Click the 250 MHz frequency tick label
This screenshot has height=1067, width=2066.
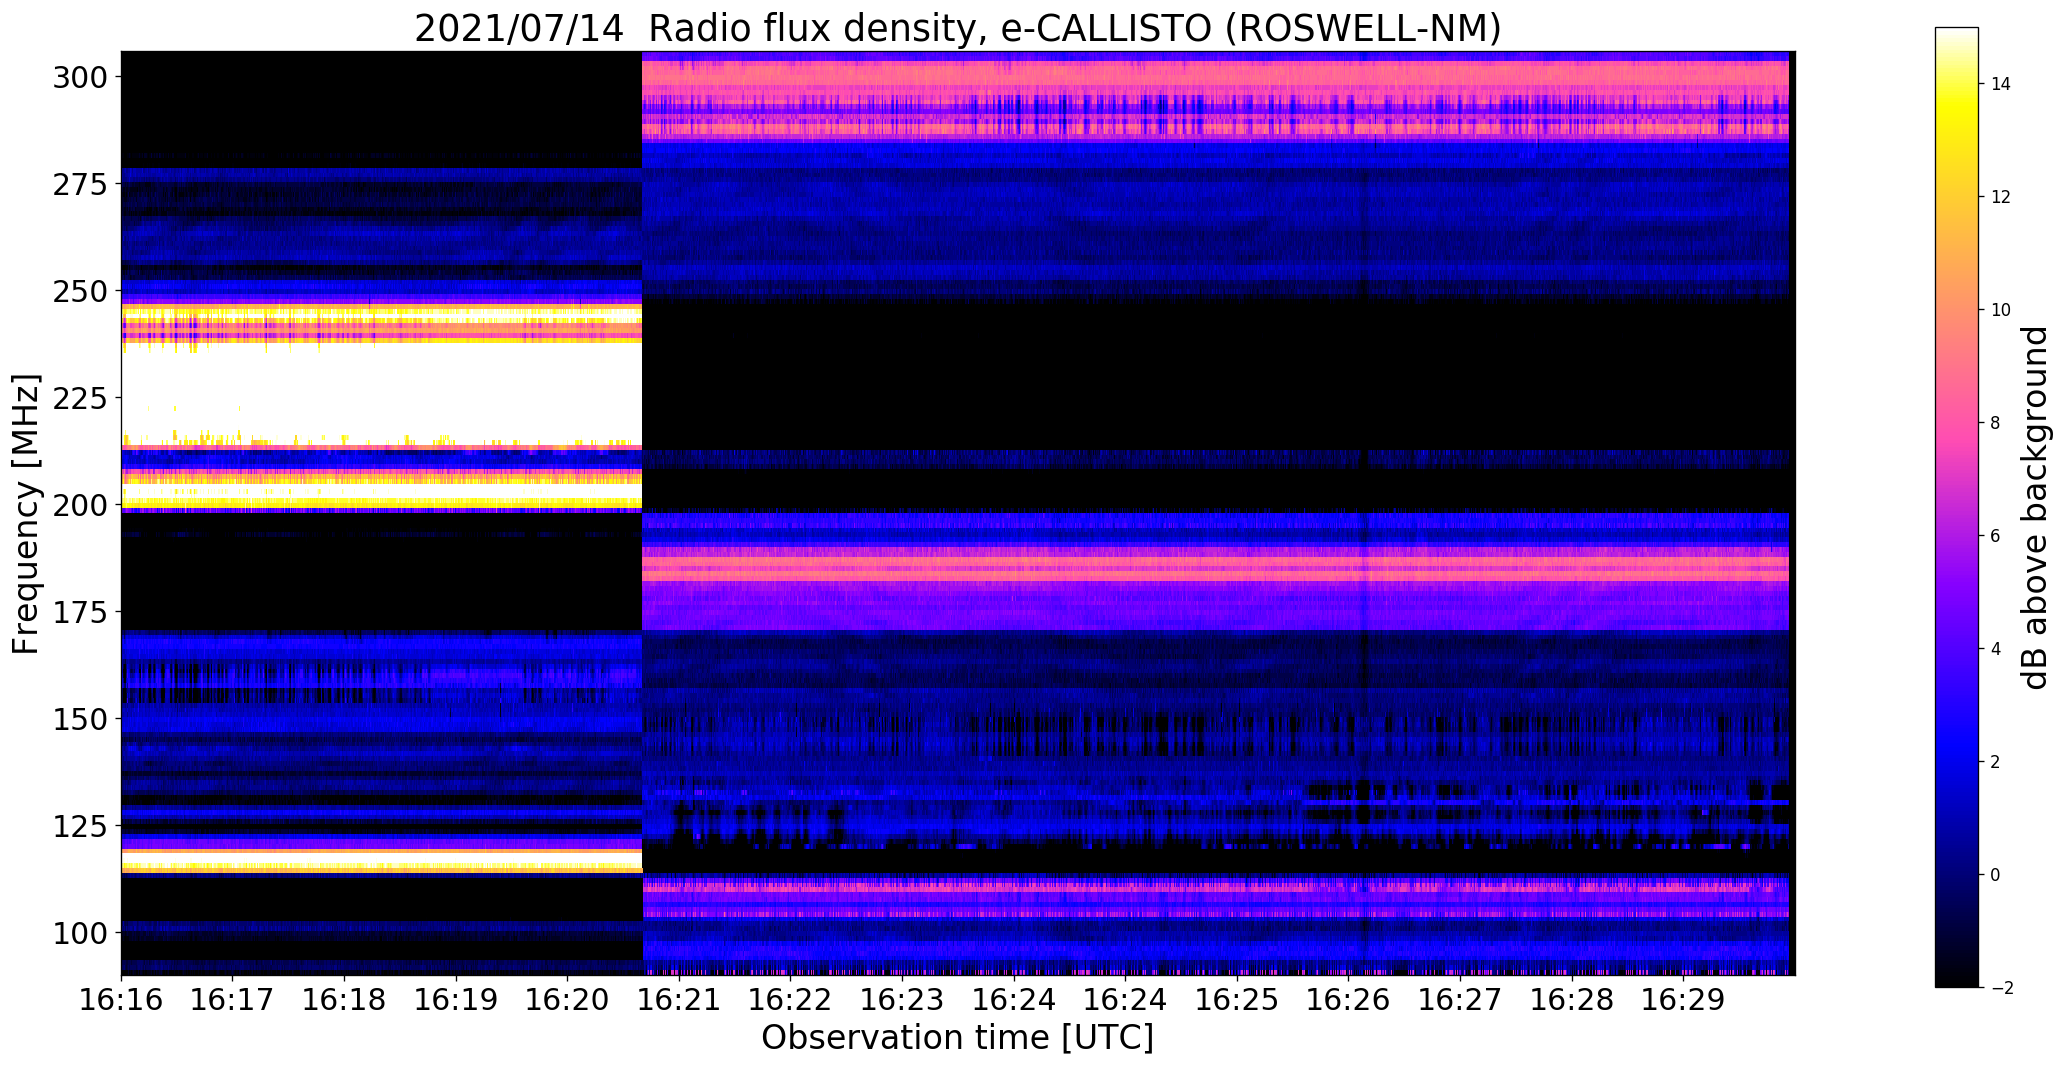point(80,291)
